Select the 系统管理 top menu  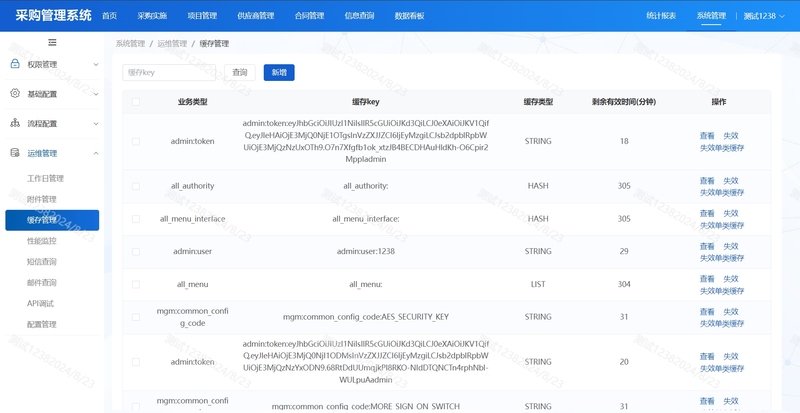point(711,16)
